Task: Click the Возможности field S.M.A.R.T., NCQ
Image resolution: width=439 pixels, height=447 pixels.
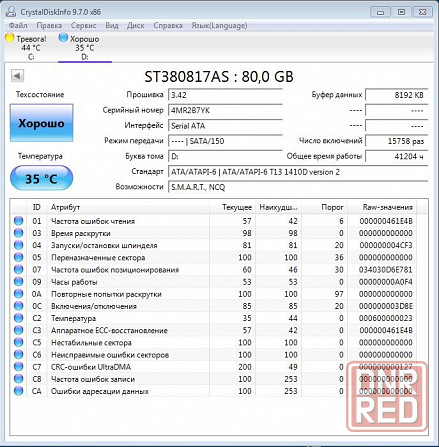Action: (298, 187)
